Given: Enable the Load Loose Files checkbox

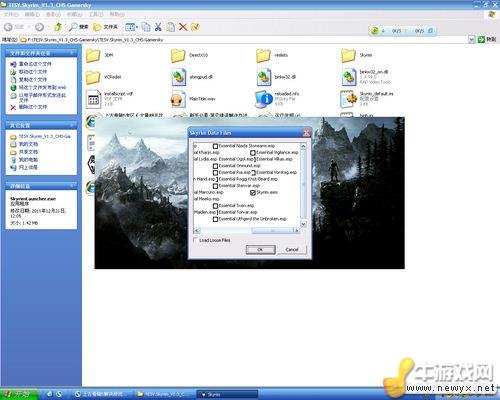Looking at the screenshot, I should tap(195, 240).
